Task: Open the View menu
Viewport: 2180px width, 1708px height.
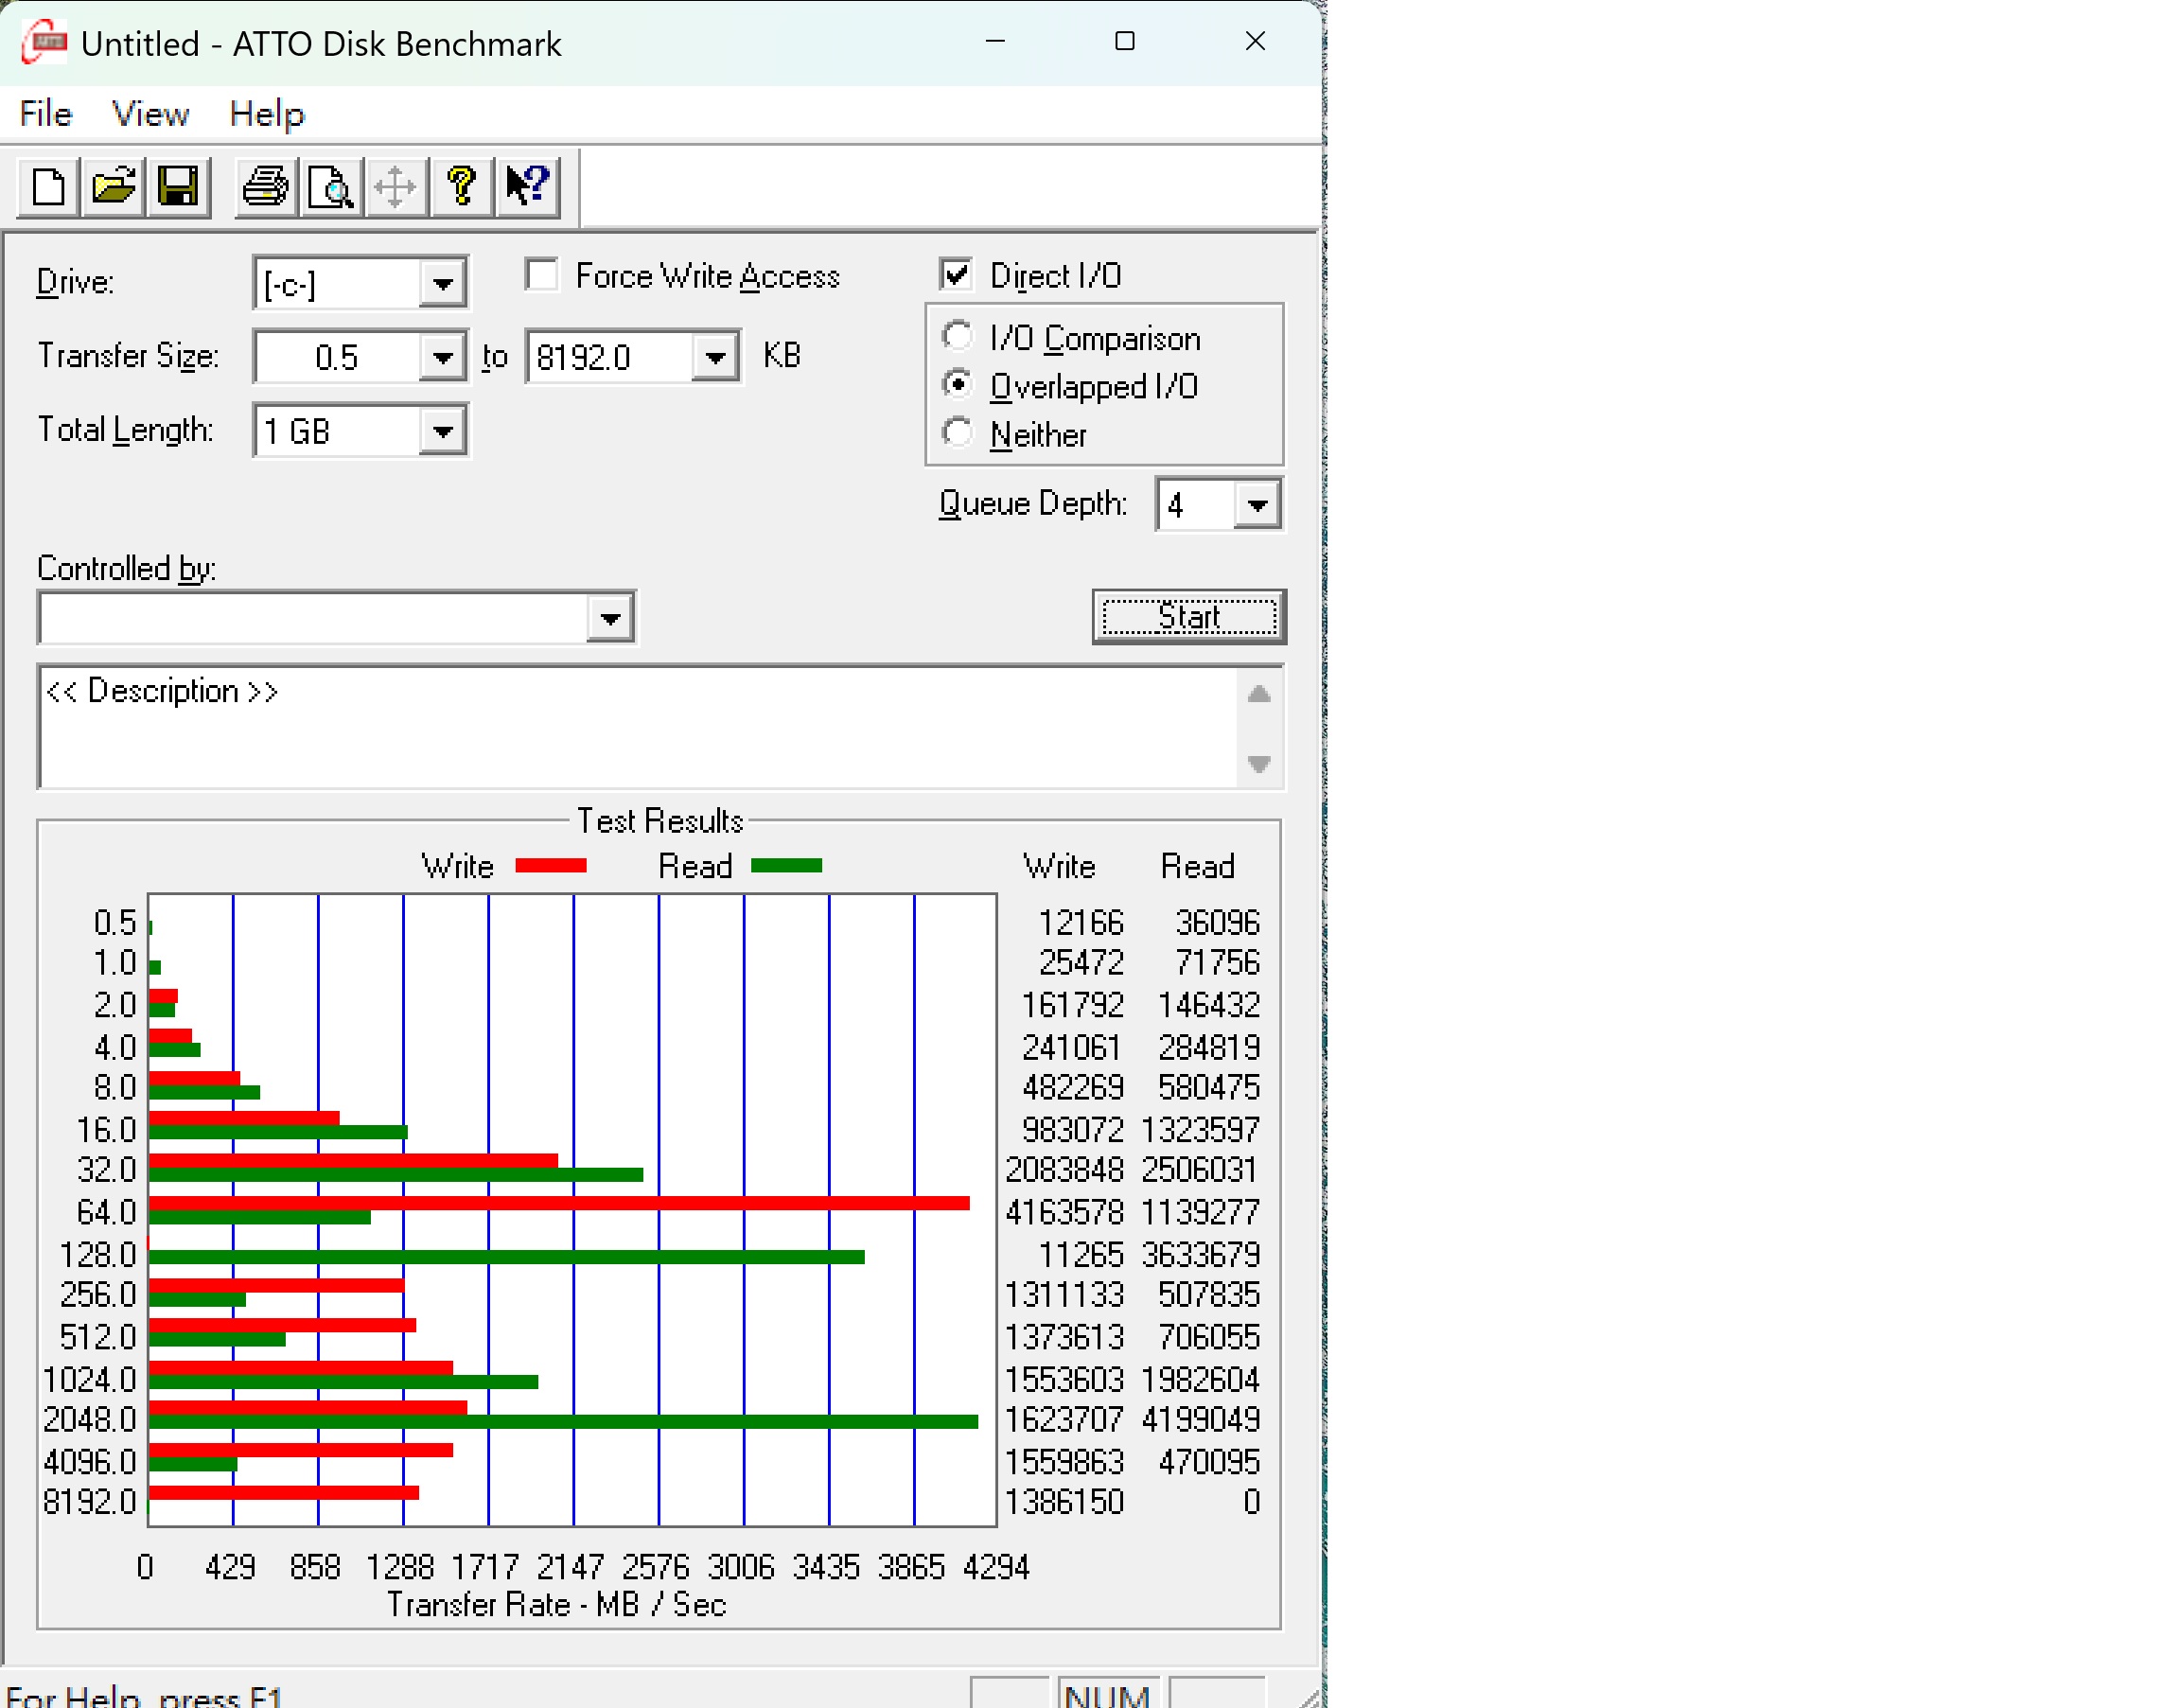Action: (150, 114)
